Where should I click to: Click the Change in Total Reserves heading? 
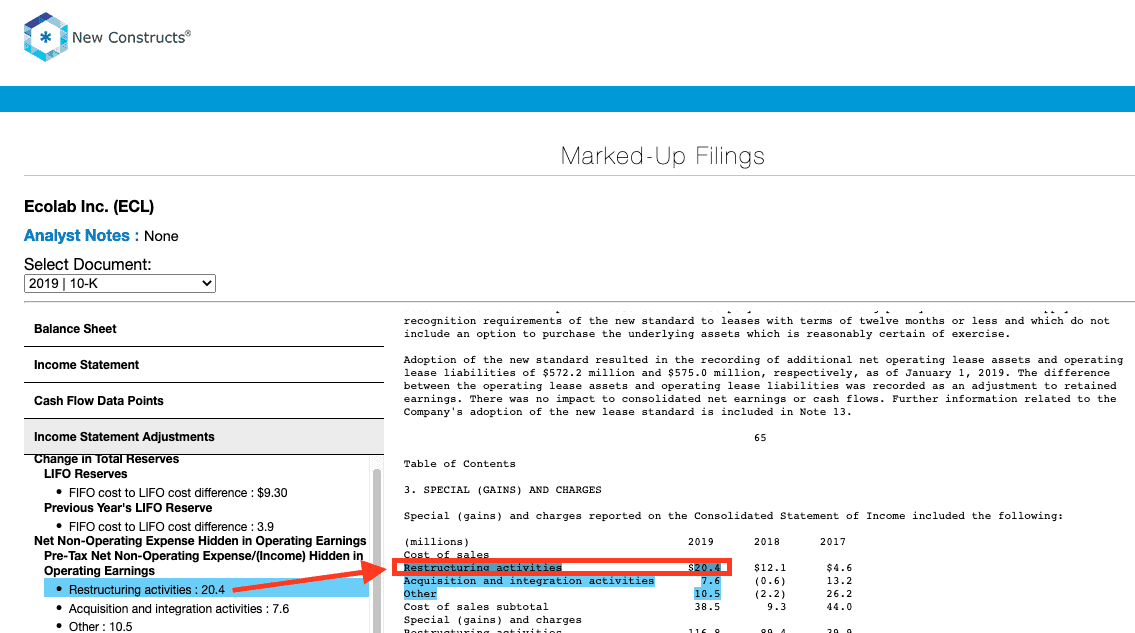[106, 459]
